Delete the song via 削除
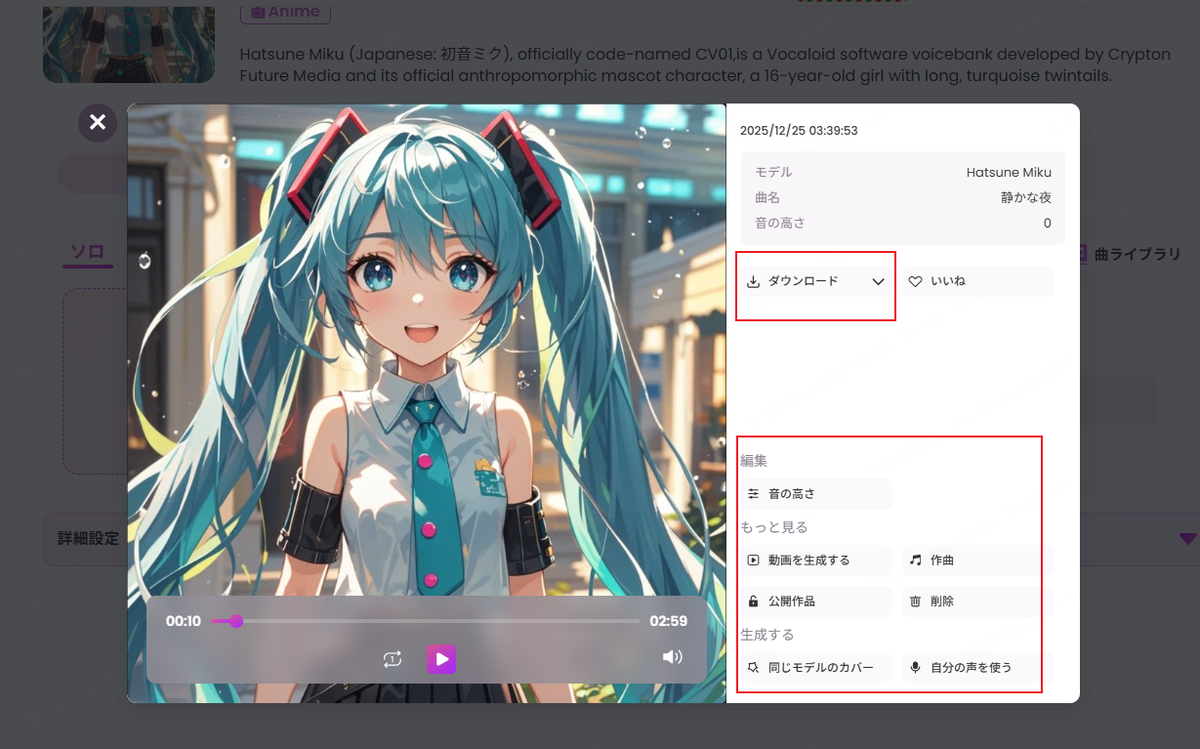The image size is (1200, 749). click(x=978, y=601)
